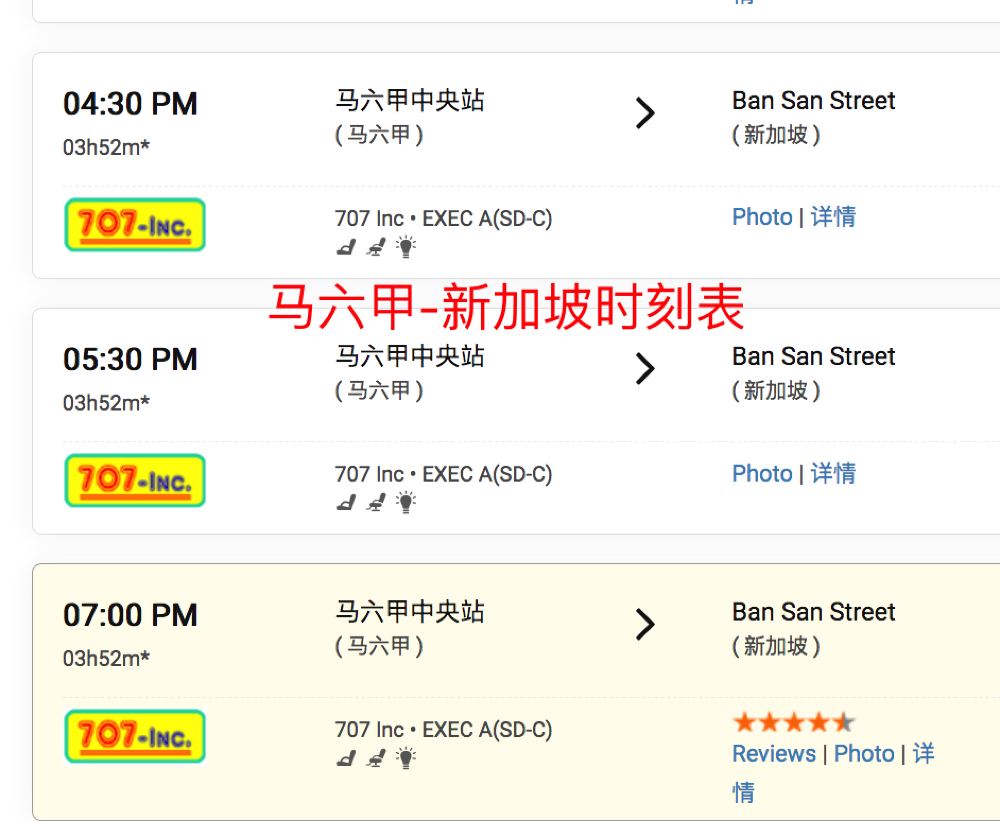Click the route arrow in 05:30 PM trip
Viewport: 1000px width, 821px height.
645,370
